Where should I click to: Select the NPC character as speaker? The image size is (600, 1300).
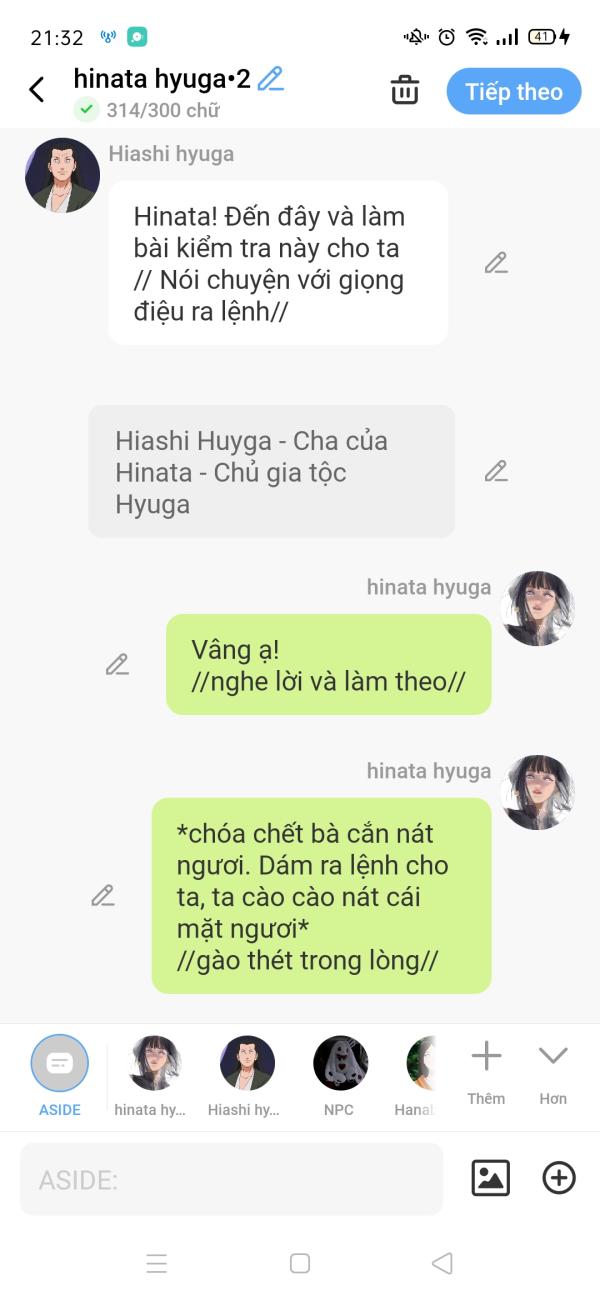(340, 1076)
